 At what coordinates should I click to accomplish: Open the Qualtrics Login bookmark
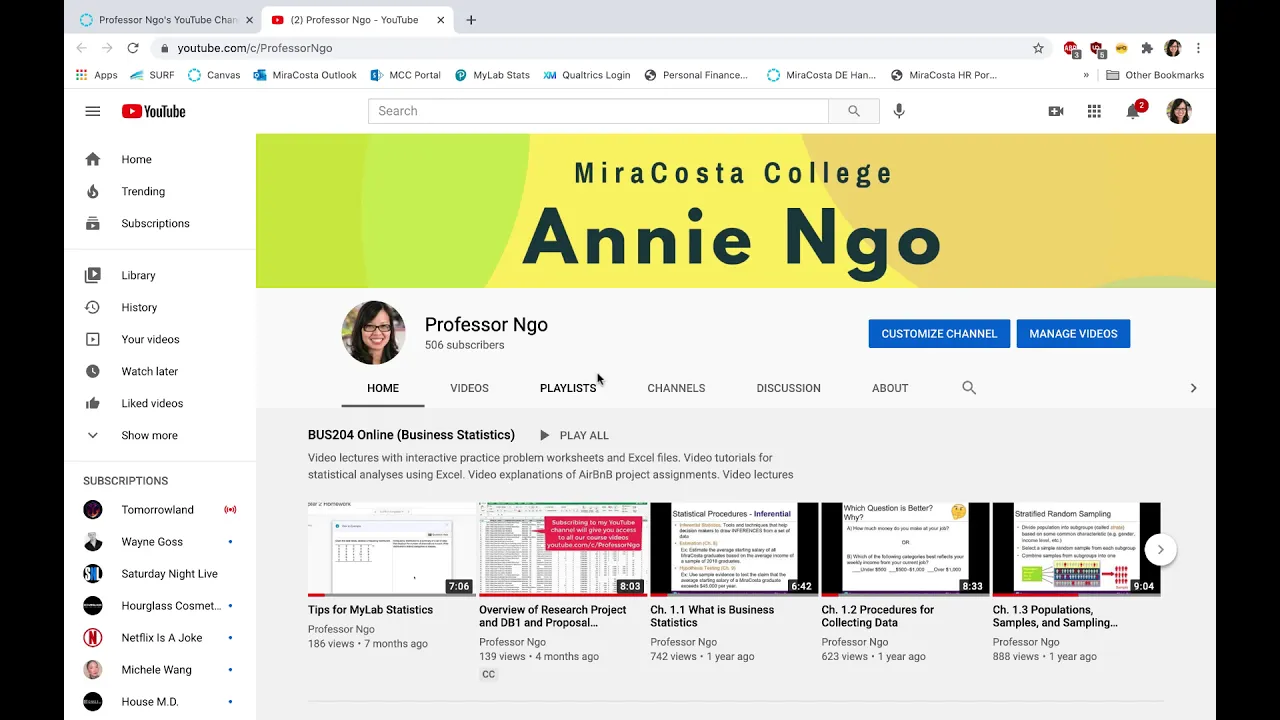[587, 75]
